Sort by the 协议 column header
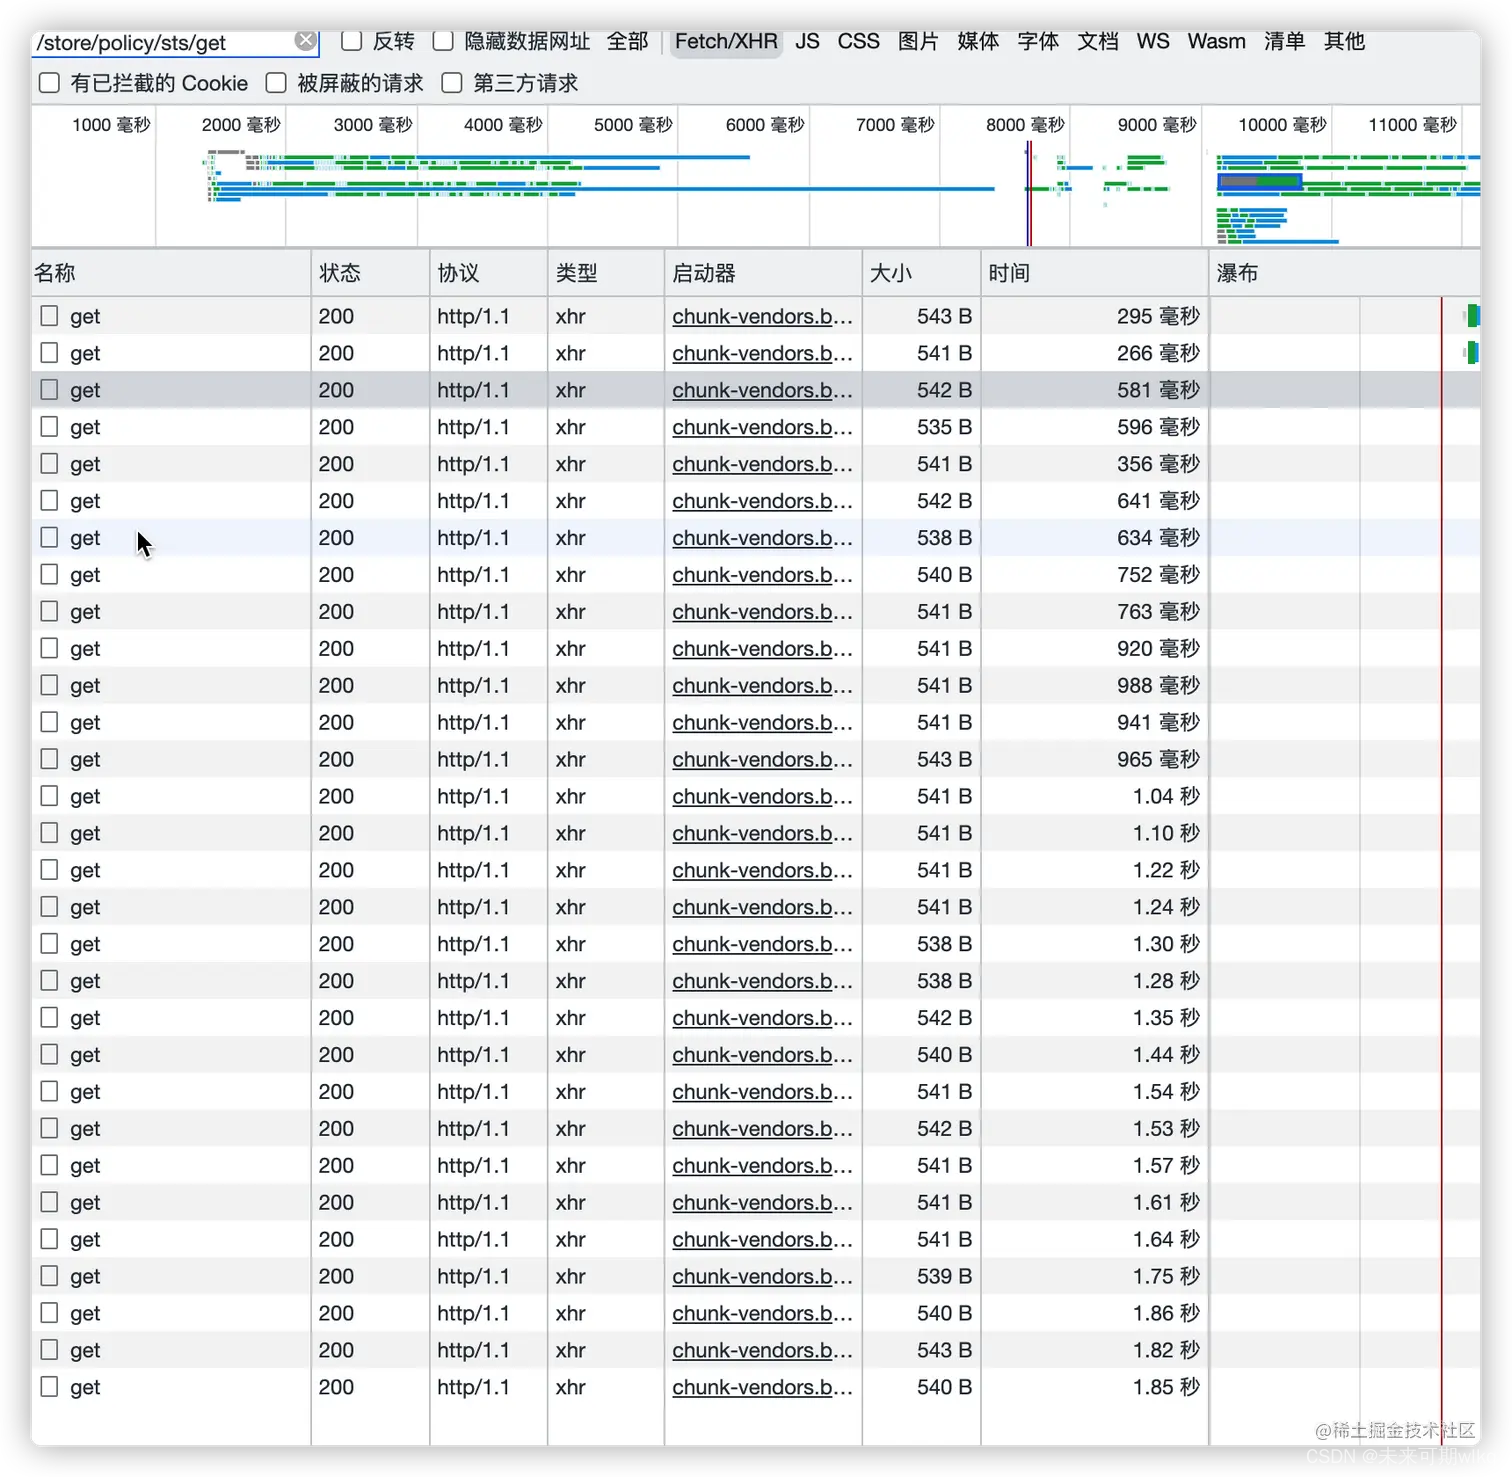The image size is (1512, 1477). (x=488, y=273)
